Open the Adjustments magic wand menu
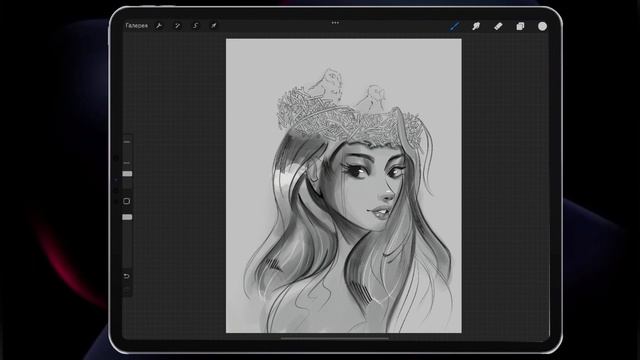This screenshot has height=360, width=640. pyautogui.click(x=177, y=26)
